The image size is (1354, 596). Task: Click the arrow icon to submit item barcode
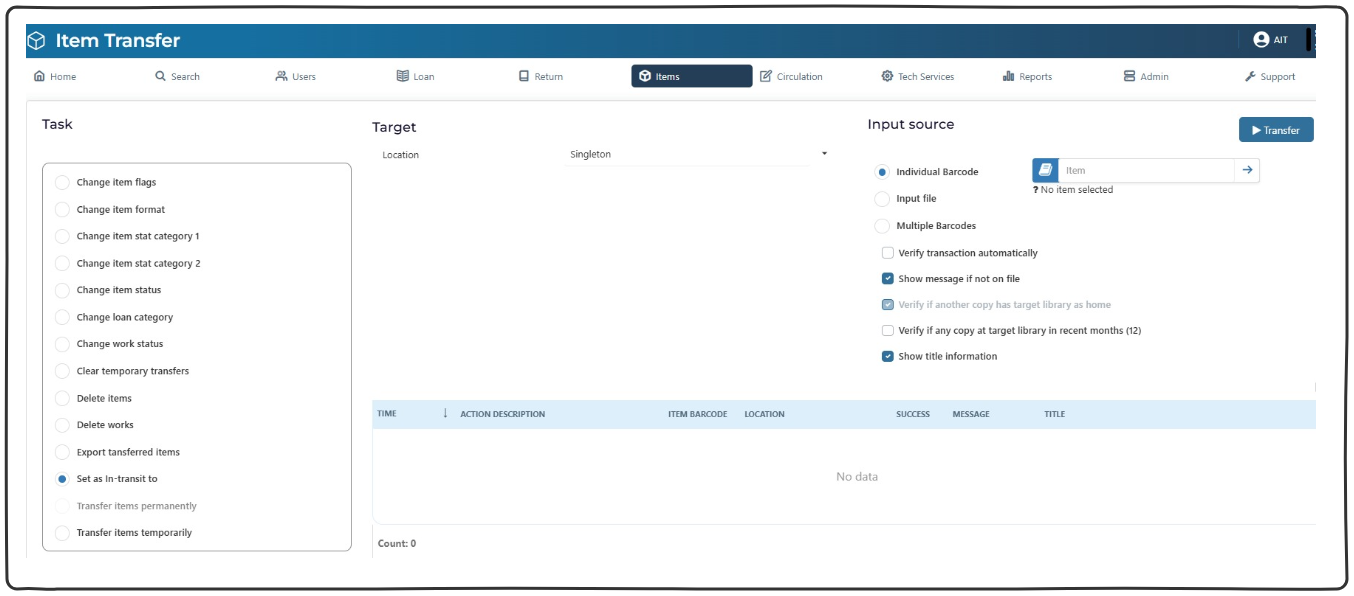1247,171
